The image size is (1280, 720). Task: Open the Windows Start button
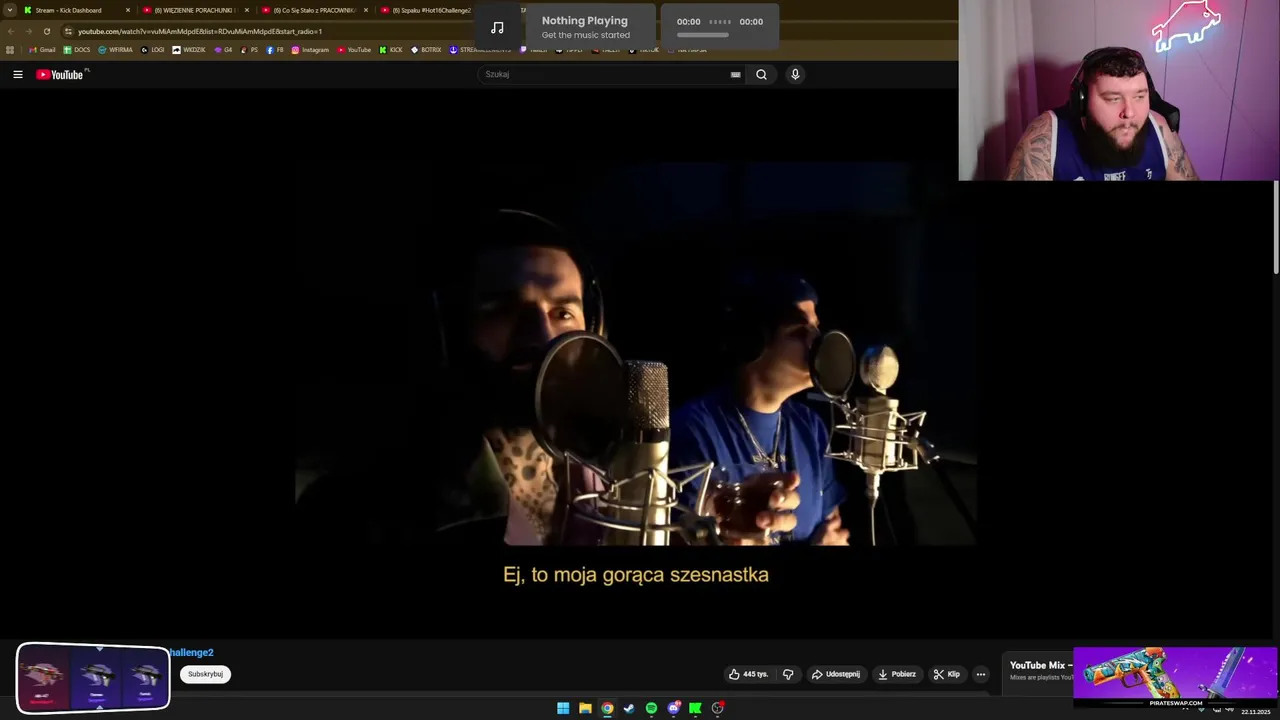pyautogui.click(x=563, y=708)
